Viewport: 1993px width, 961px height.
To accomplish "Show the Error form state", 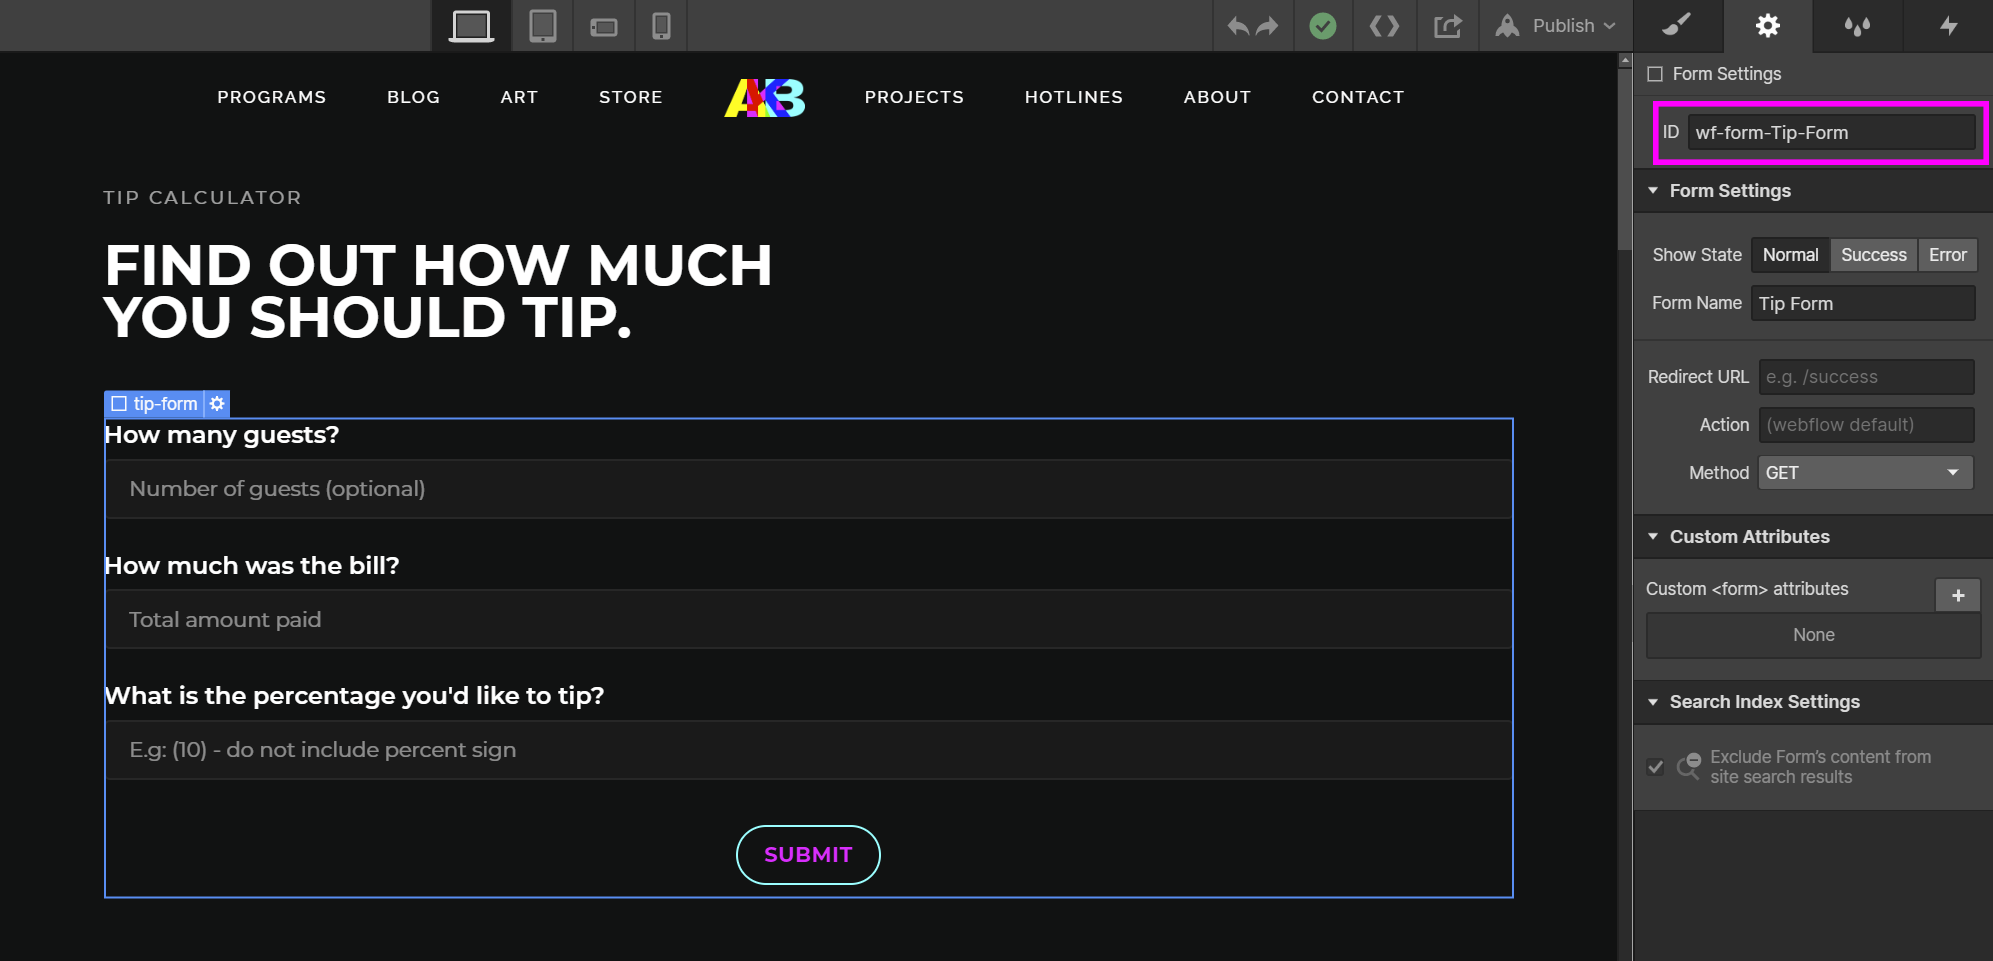I will click(x=1947, y=255).
